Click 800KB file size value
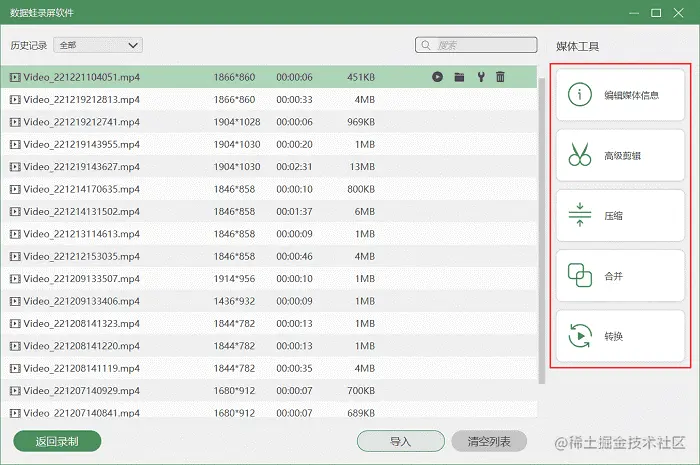The image size is (700, 465). [361, 189]
